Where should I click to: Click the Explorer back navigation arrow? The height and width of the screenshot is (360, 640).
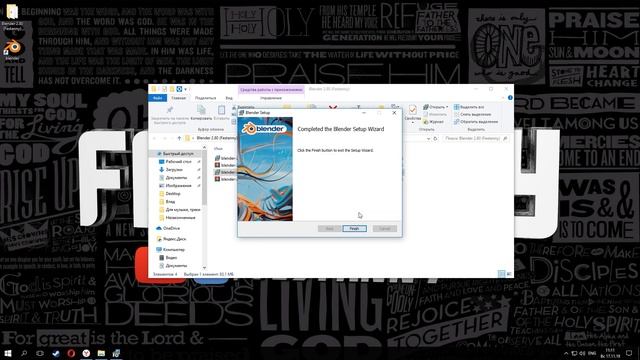pyautogui.click(x=155, y=138)
